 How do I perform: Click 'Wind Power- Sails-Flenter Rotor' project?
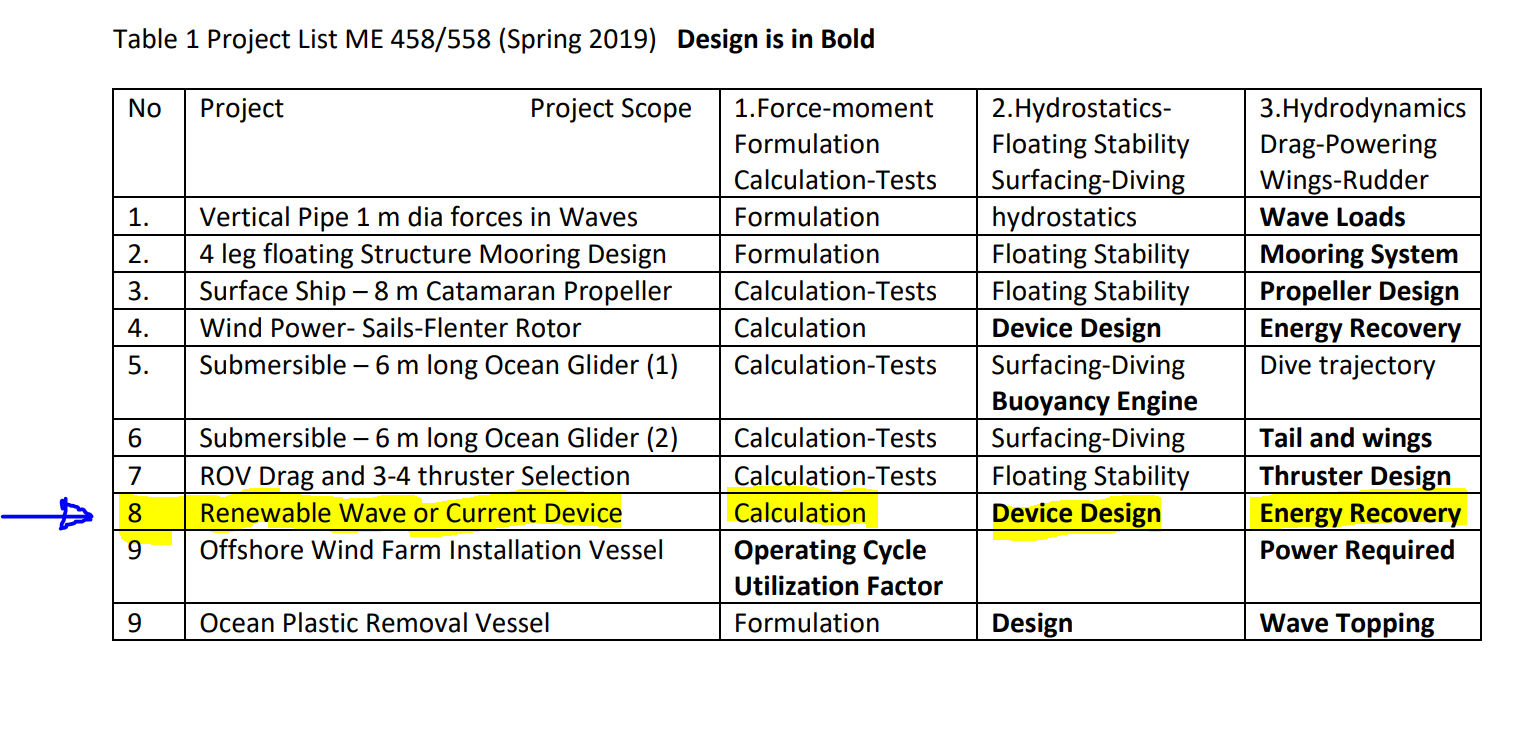390,328
